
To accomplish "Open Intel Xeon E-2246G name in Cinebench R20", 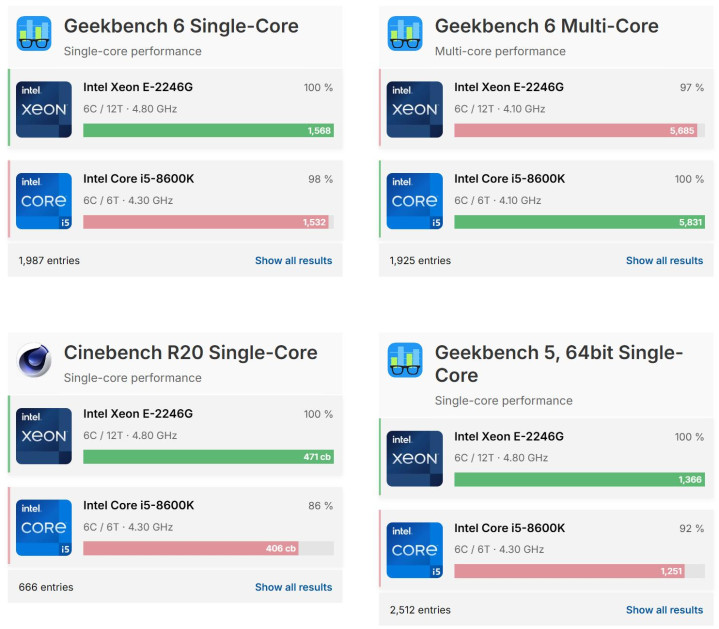I will click(x=138, y=414).
